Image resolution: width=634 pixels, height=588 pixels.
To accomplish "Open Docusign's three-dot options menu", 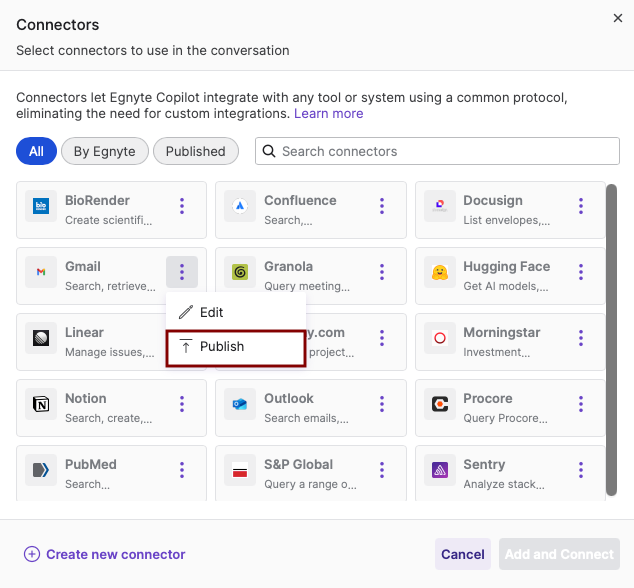I will [581, 206].
